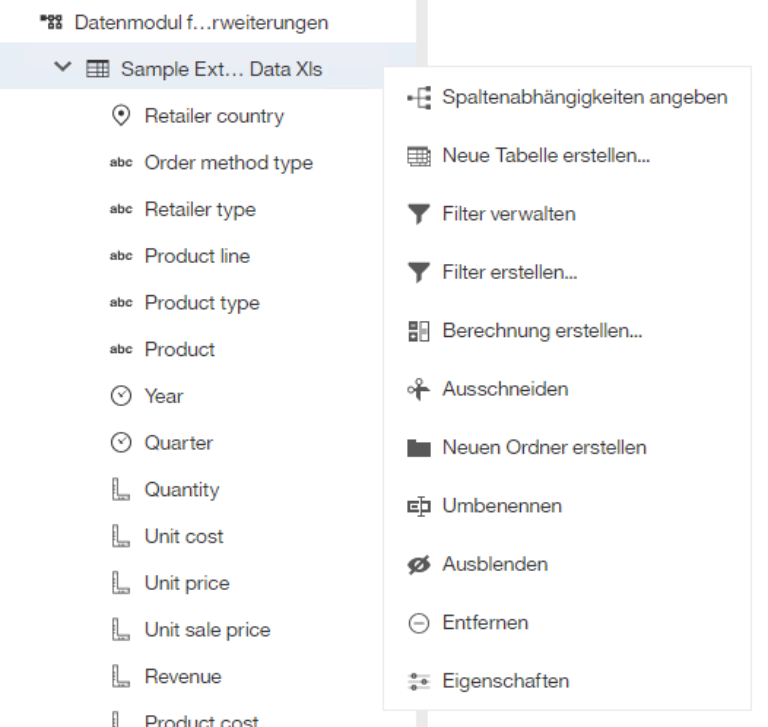Click the funnel icon for Filter erstellen
Viewport: 768px width, 727px height.
[419, 272]
